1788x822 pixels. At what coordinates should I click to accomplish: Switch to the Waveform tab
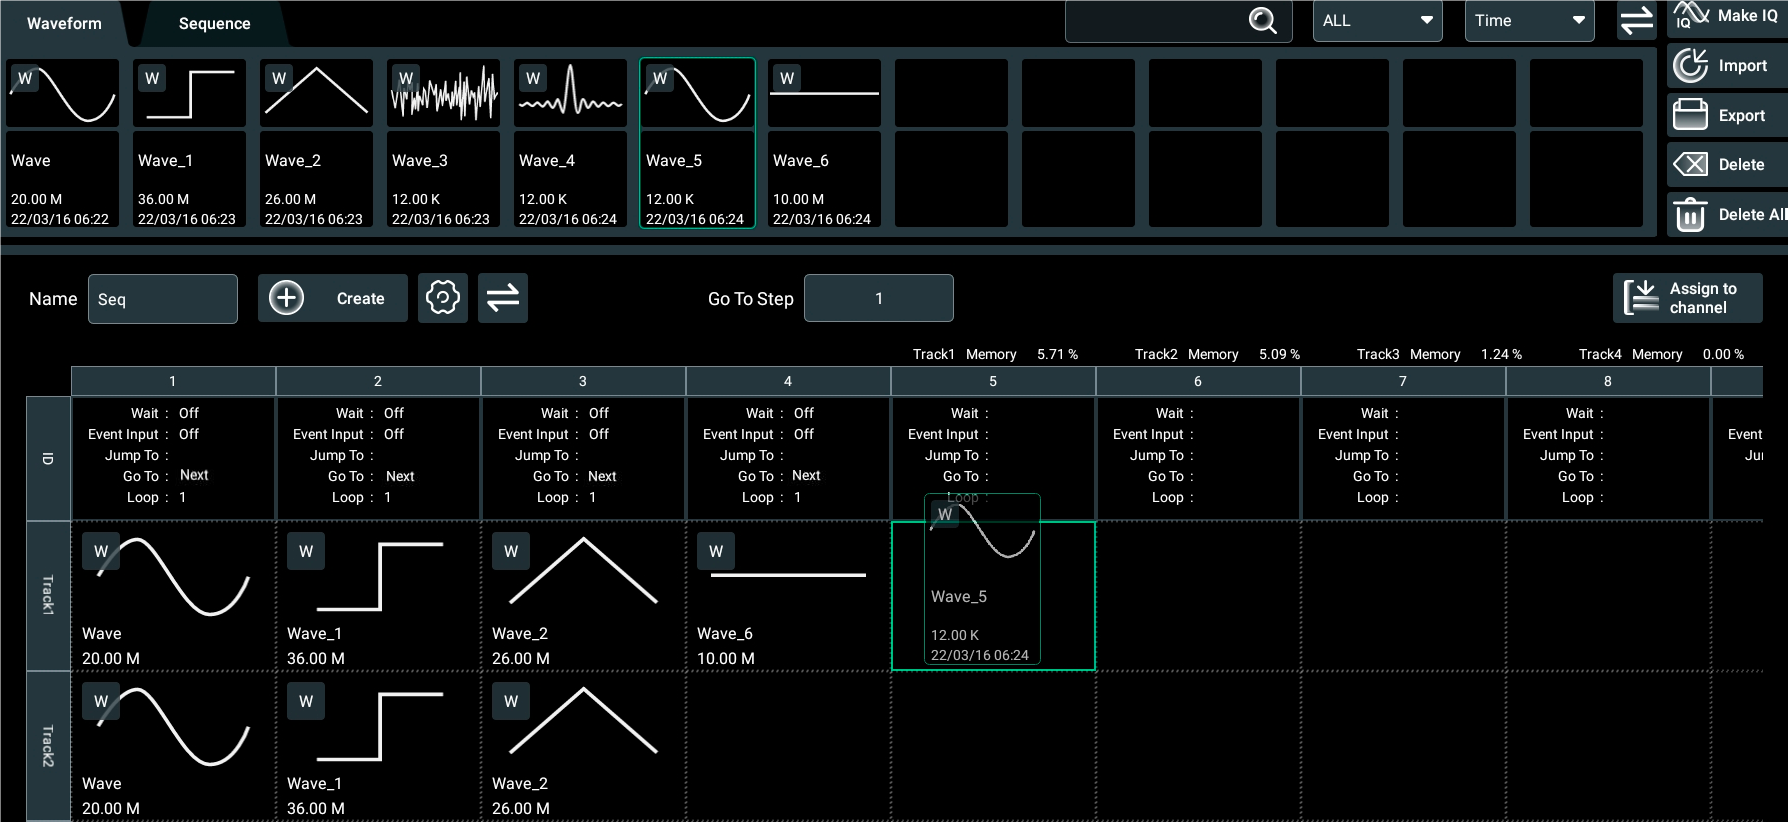click(64, 23)
